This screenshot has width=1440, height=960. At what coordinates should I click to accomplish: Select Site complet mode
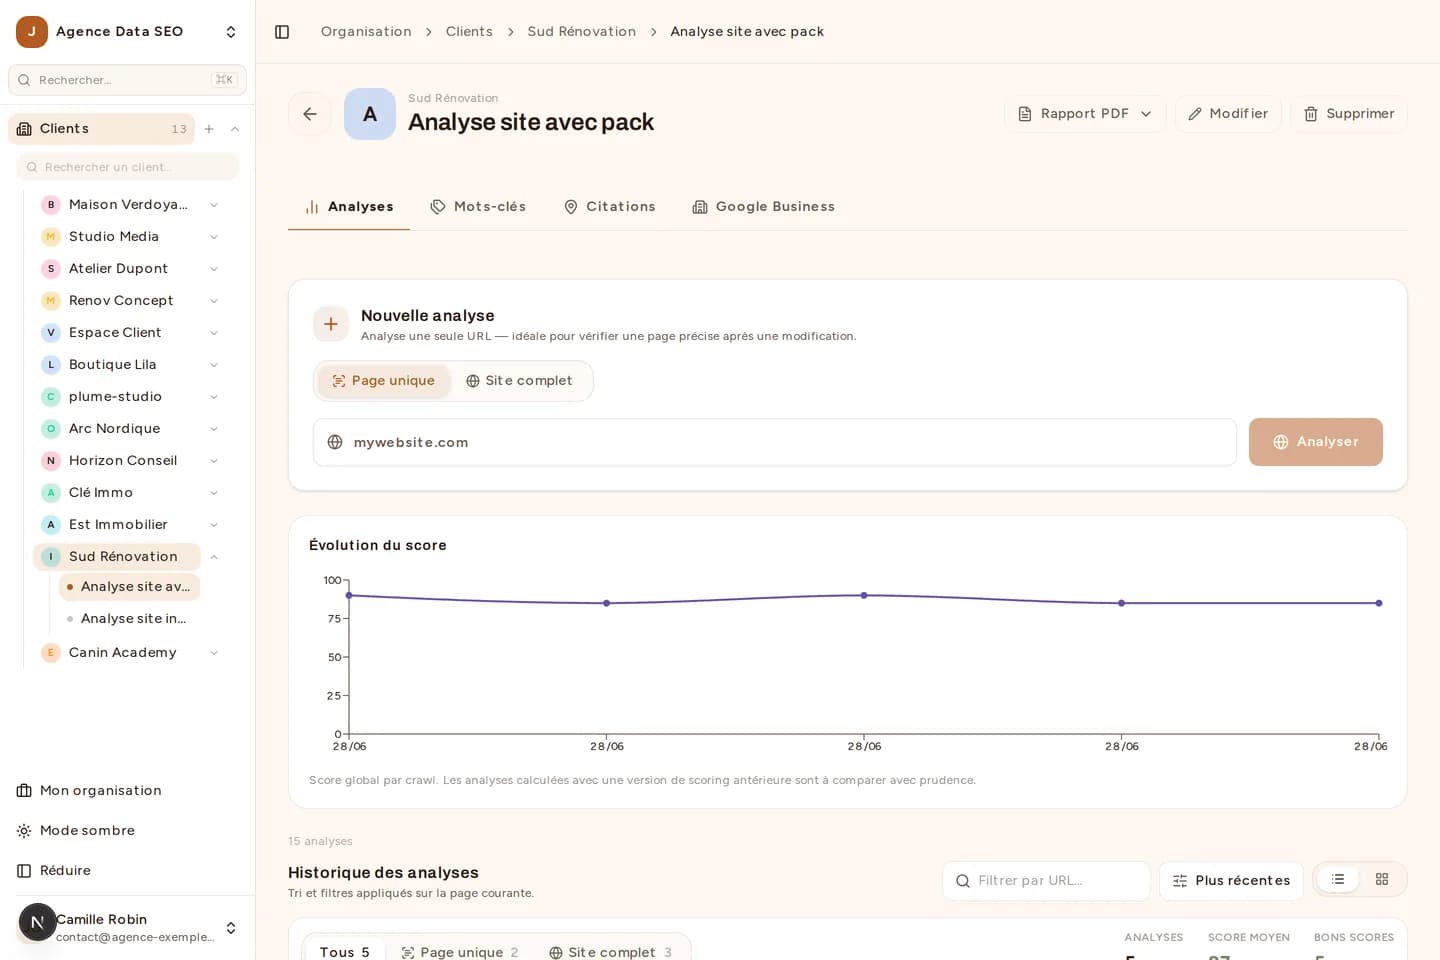[520, 381]
